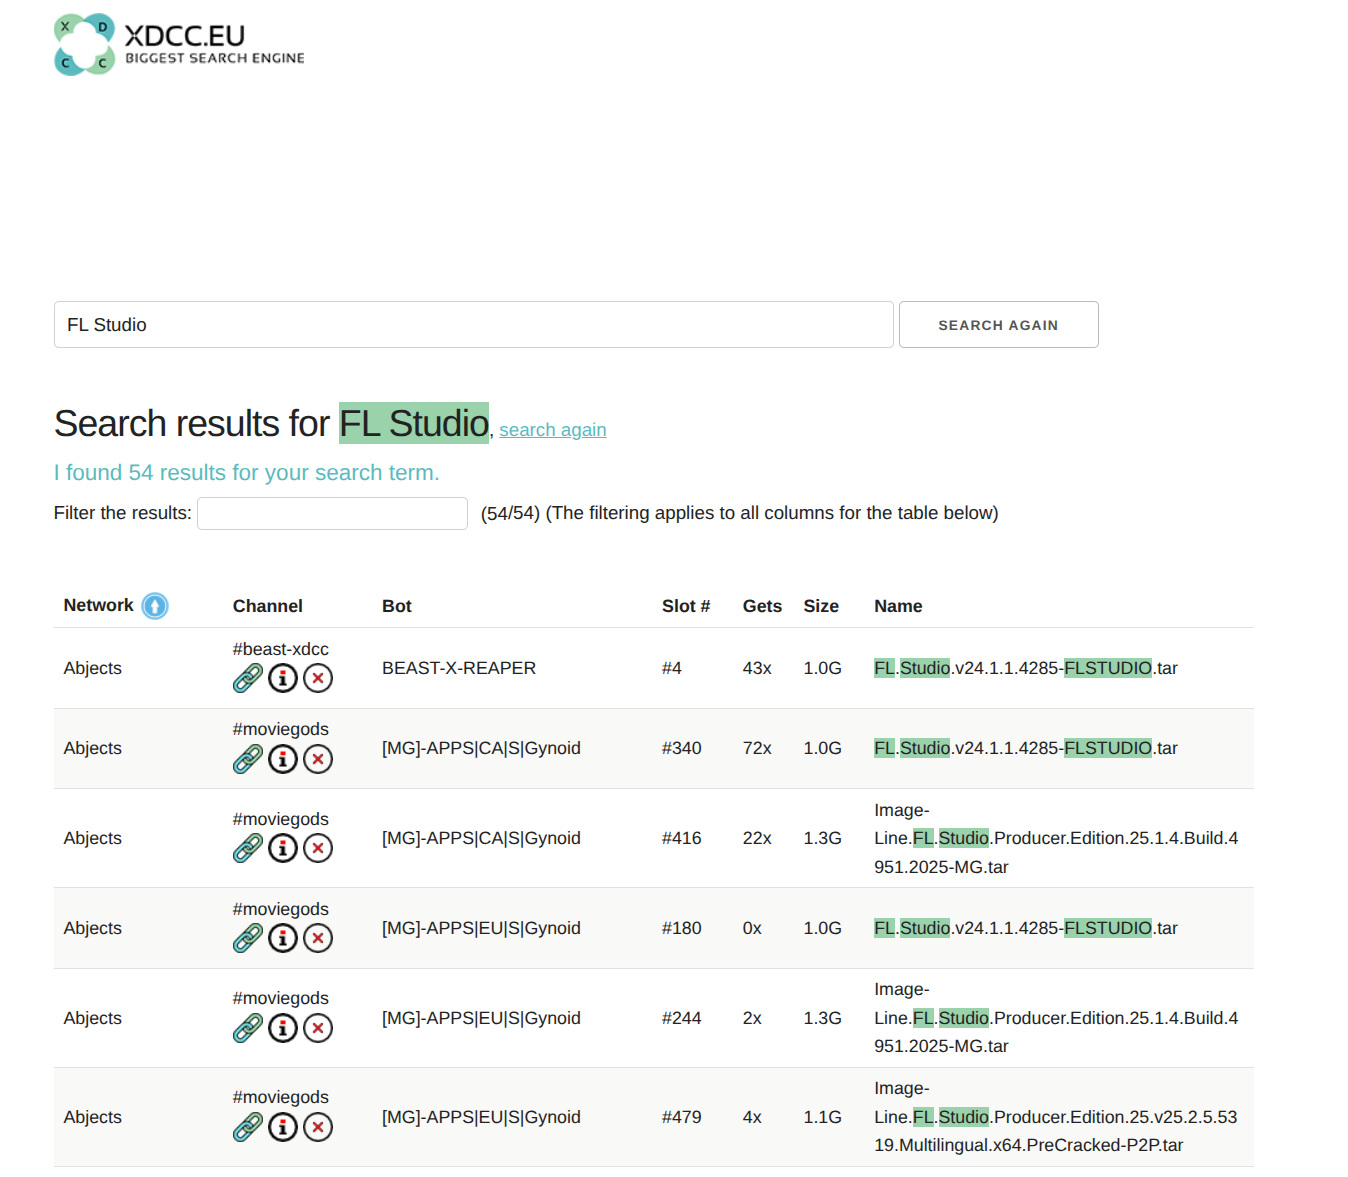This screenshot has width=1348, height=1177.
Task: Click the #beast-xdcc channel text
Action: point(280,649)
